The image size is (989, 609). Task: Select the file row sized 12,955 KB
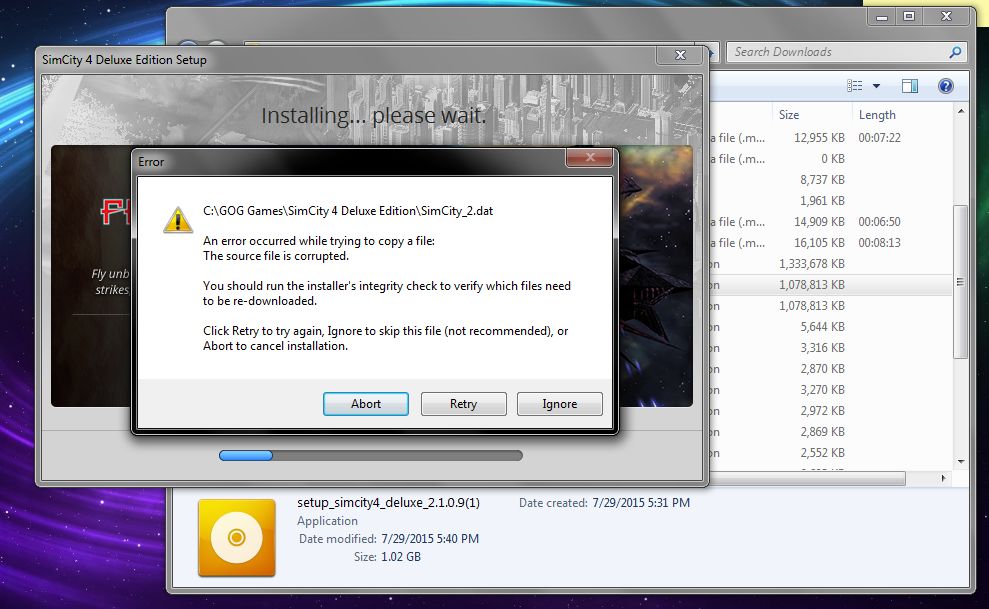831,137
